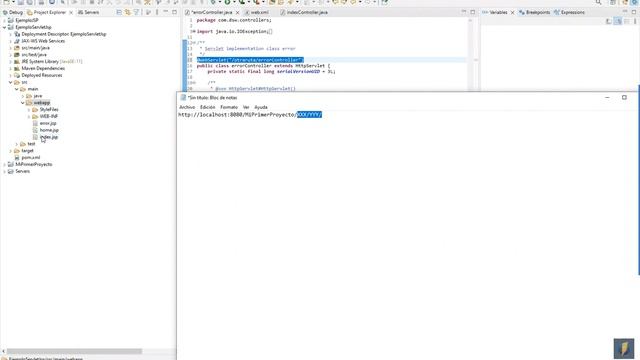Open Project Explorer view menu dots
640x360 pixels.
tap(157, 12)
